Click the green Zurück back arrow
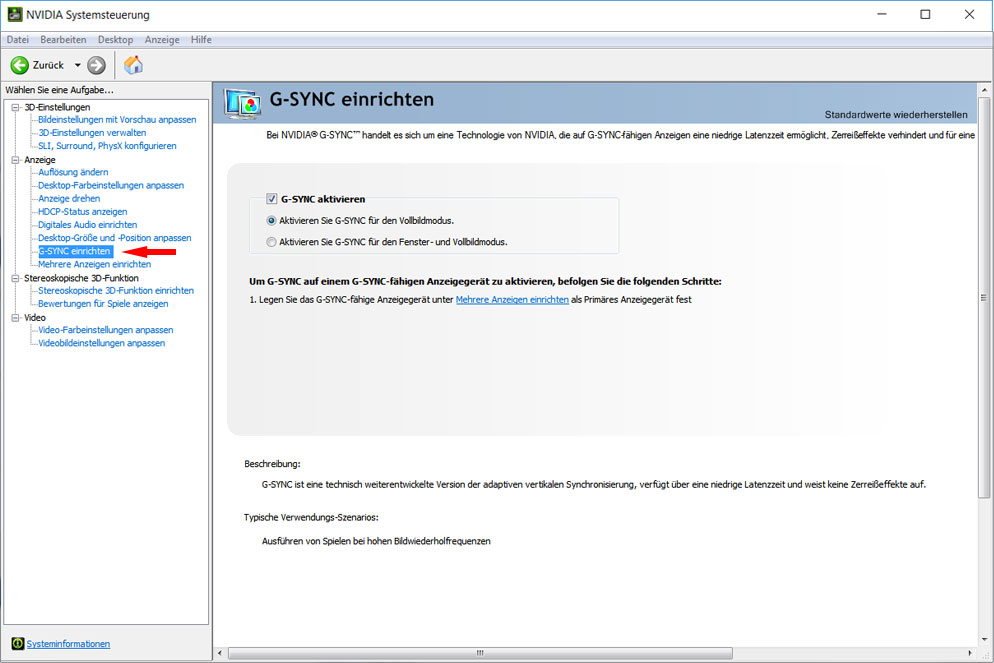The height and width of the screenshot is (663, 994). (x=20, y=65)
